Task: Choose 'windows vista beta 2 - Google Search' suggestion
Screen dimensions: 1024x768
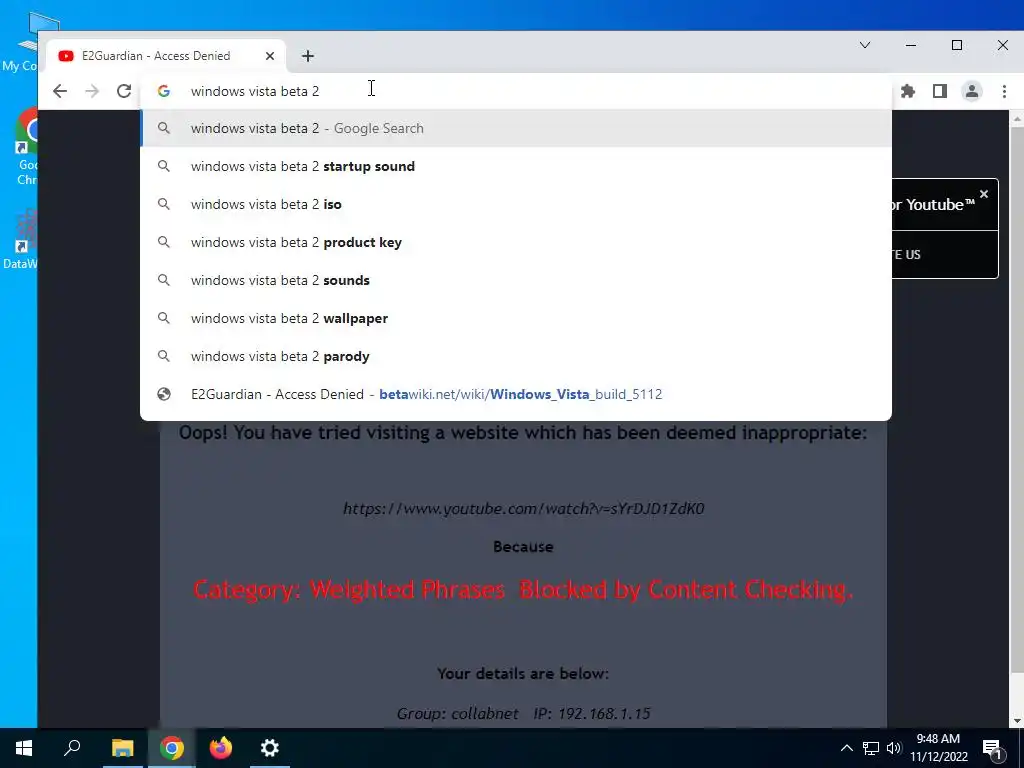Action: (516, 129)
